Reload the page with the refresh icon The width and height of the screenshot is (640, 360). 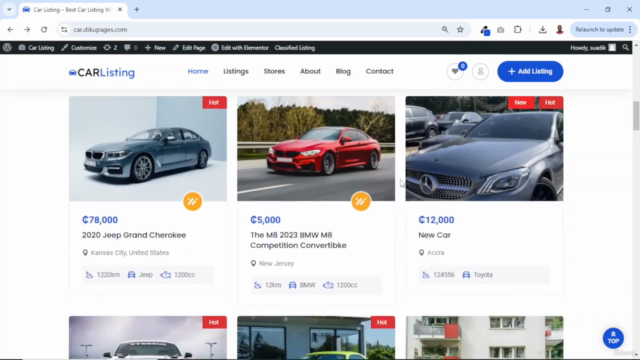click(x=44, y=29)
